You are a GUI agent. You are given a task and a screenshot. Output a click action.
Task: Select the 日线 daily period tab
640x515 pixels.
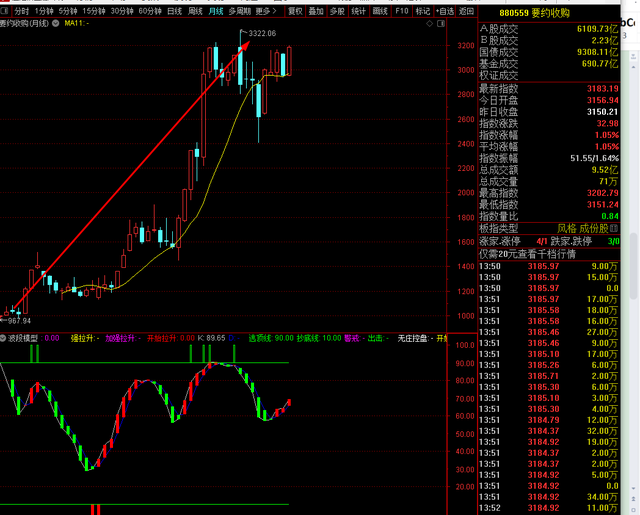(175, 11)
